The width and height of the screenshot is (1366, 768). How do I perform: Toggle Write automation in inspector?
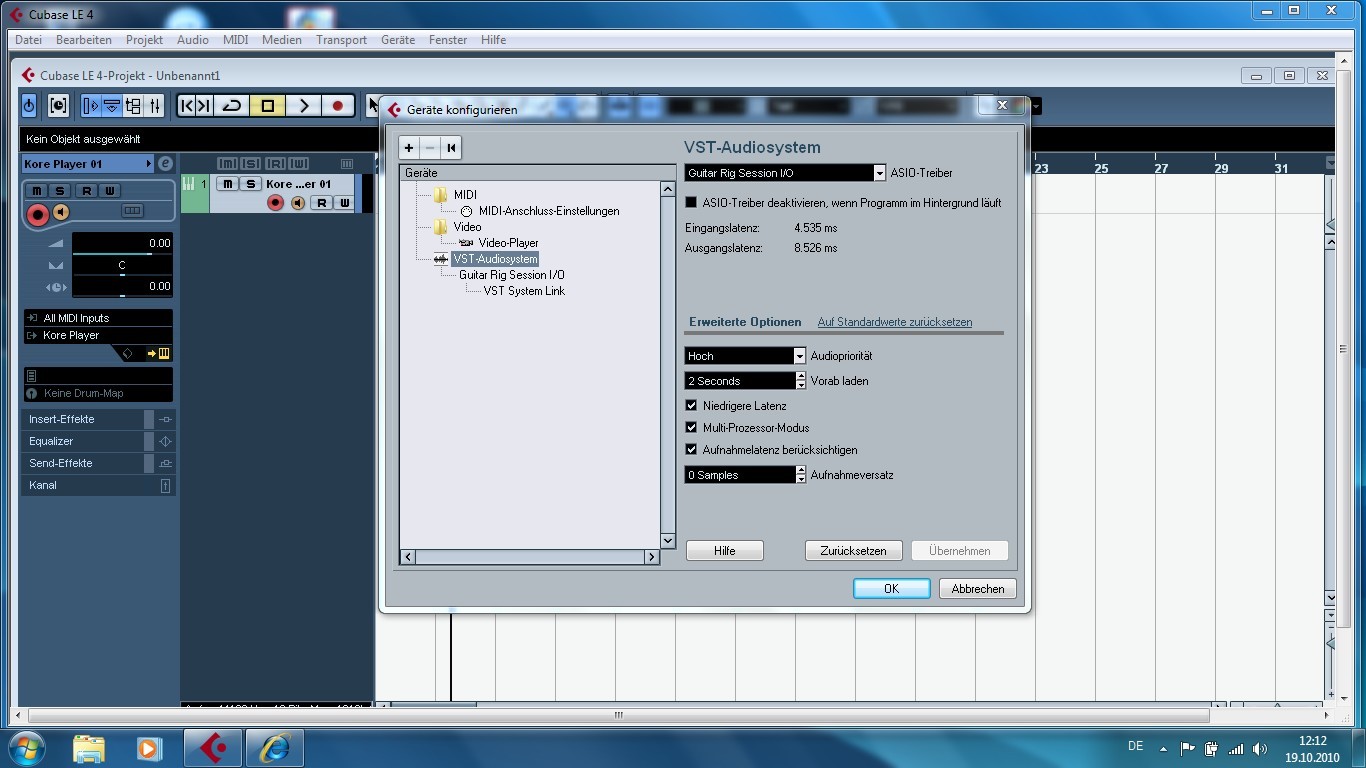pos(110,191)
